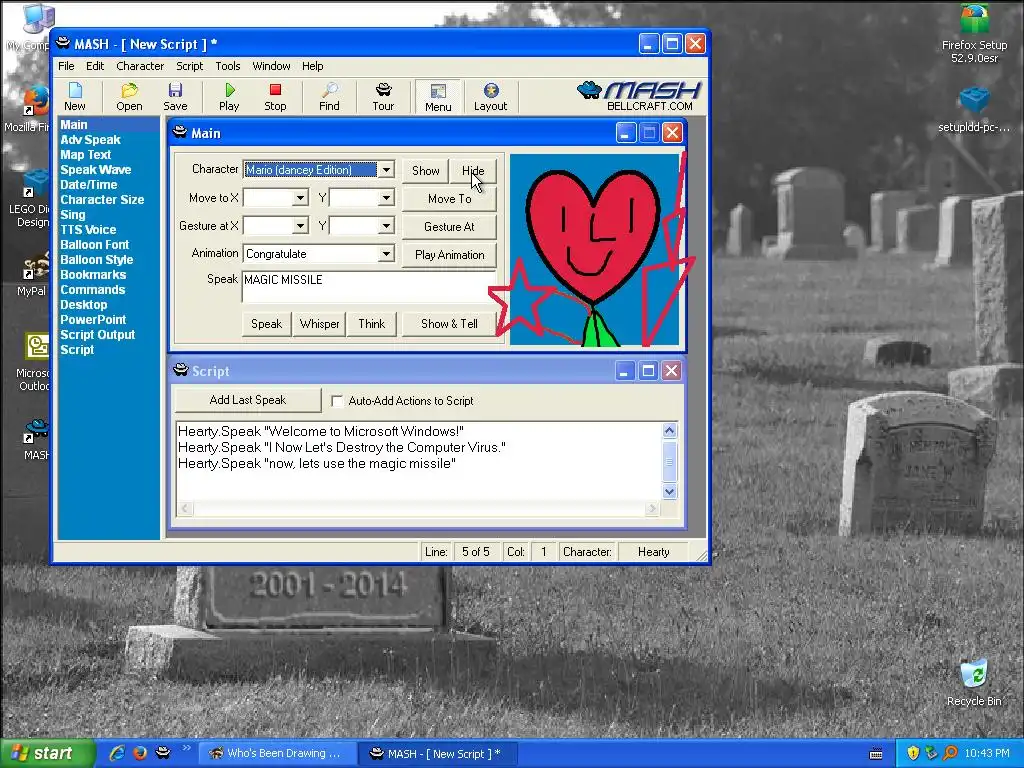Open the Windows Start menu
The image size is (1024, 768).
click(47, 753)
